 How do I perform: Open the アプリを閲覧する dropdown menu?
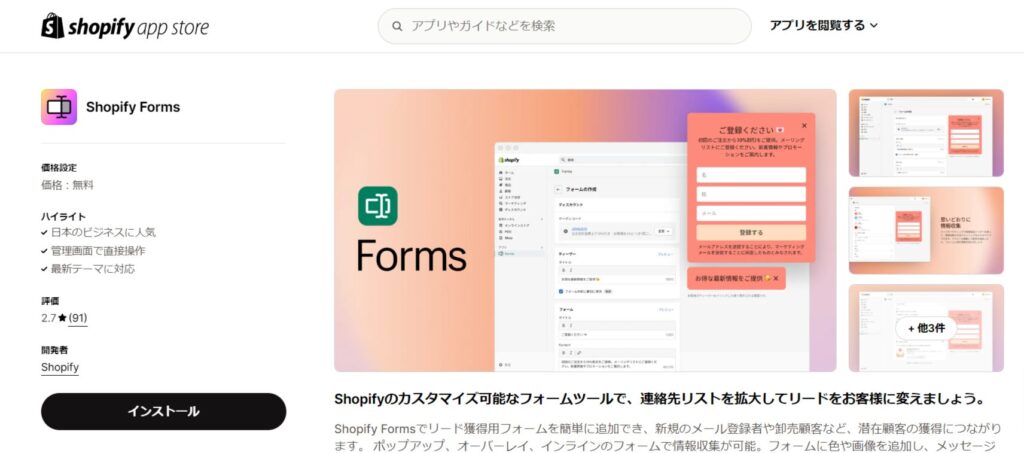824,25
